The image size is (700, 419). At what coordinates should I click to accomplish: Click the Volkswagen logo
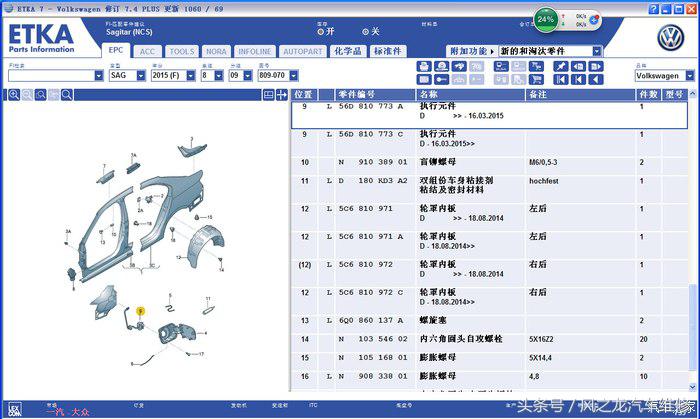[x=670, y=38]
